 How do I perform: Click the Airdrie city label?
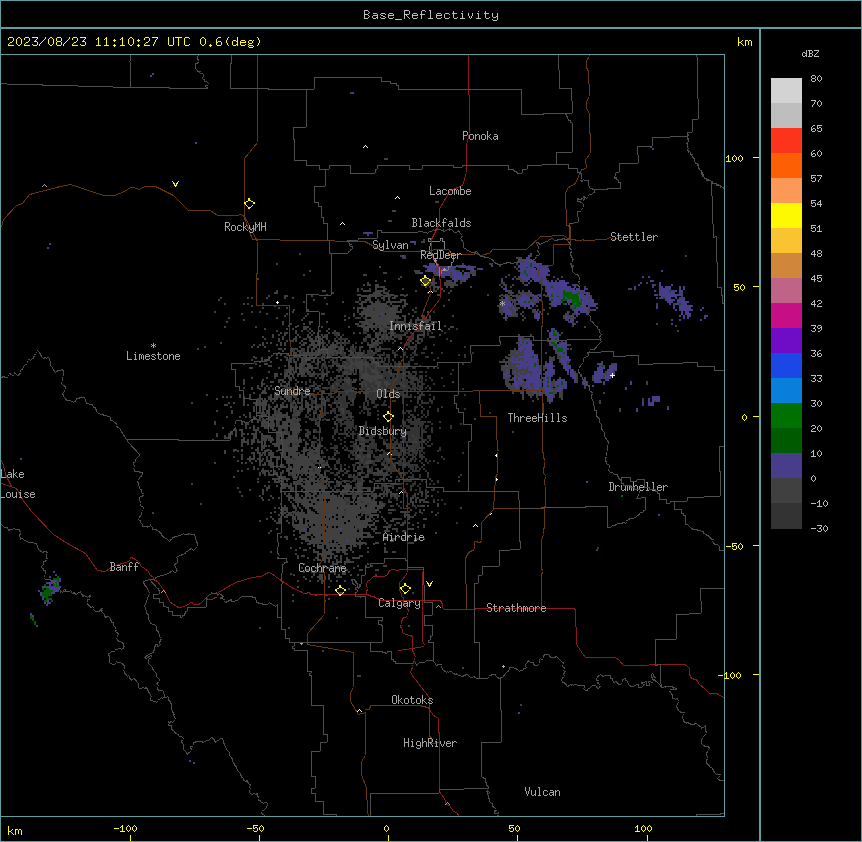click(404, 537)
